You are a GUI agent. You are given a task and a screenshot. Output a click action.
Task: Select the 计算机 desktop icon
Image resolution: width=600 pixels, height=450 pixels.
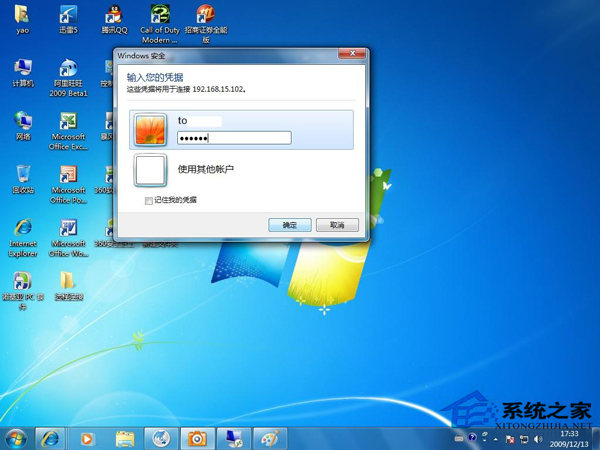(x=23, y=73)
